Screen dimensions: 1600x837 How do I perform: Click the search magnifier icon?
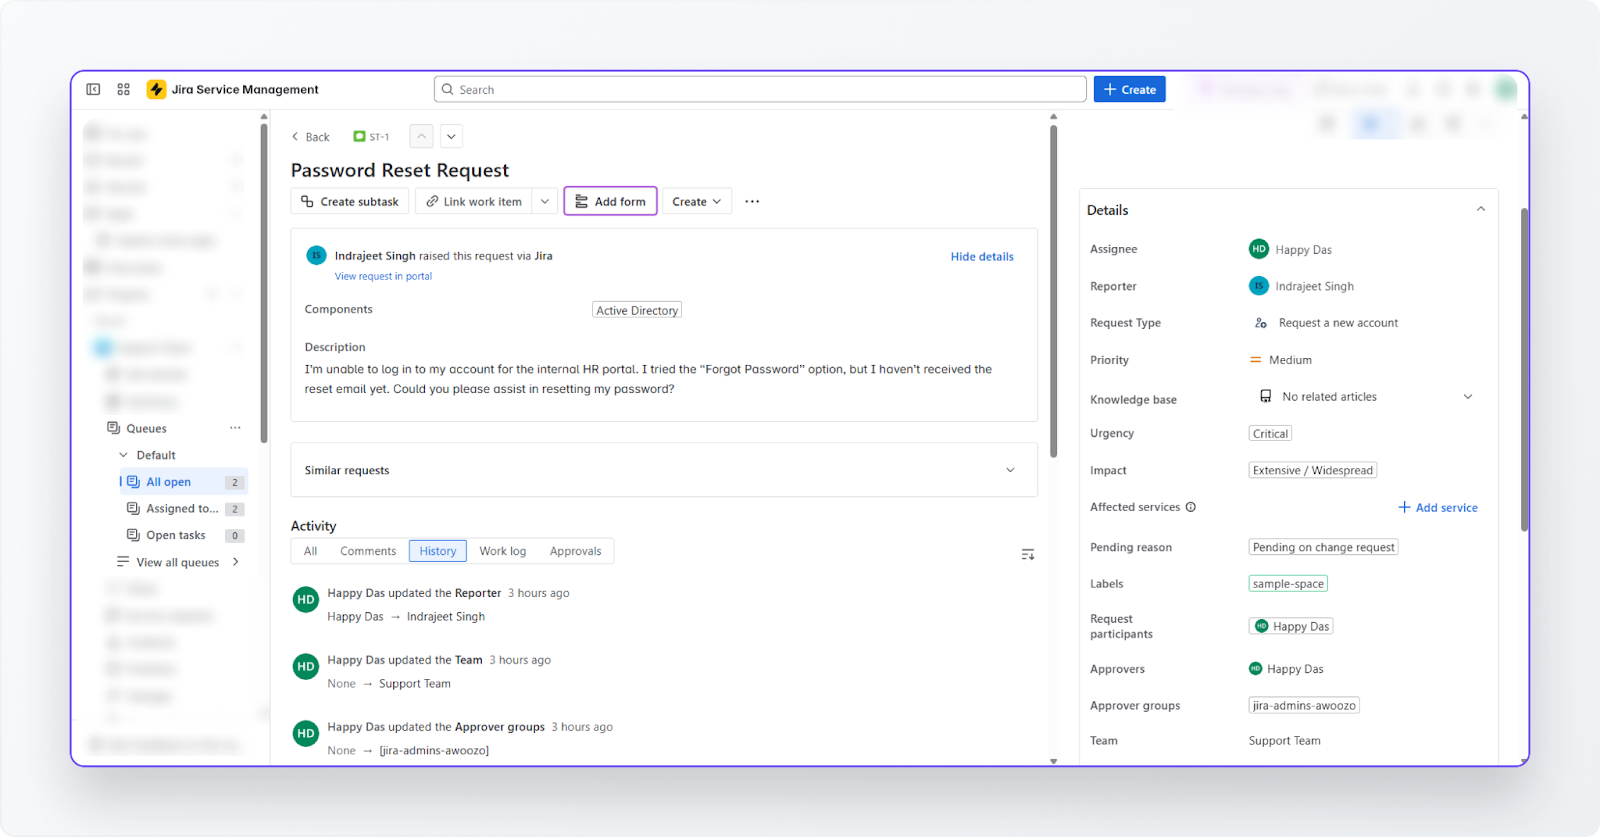pyautogui.click(x=448, y=89)
